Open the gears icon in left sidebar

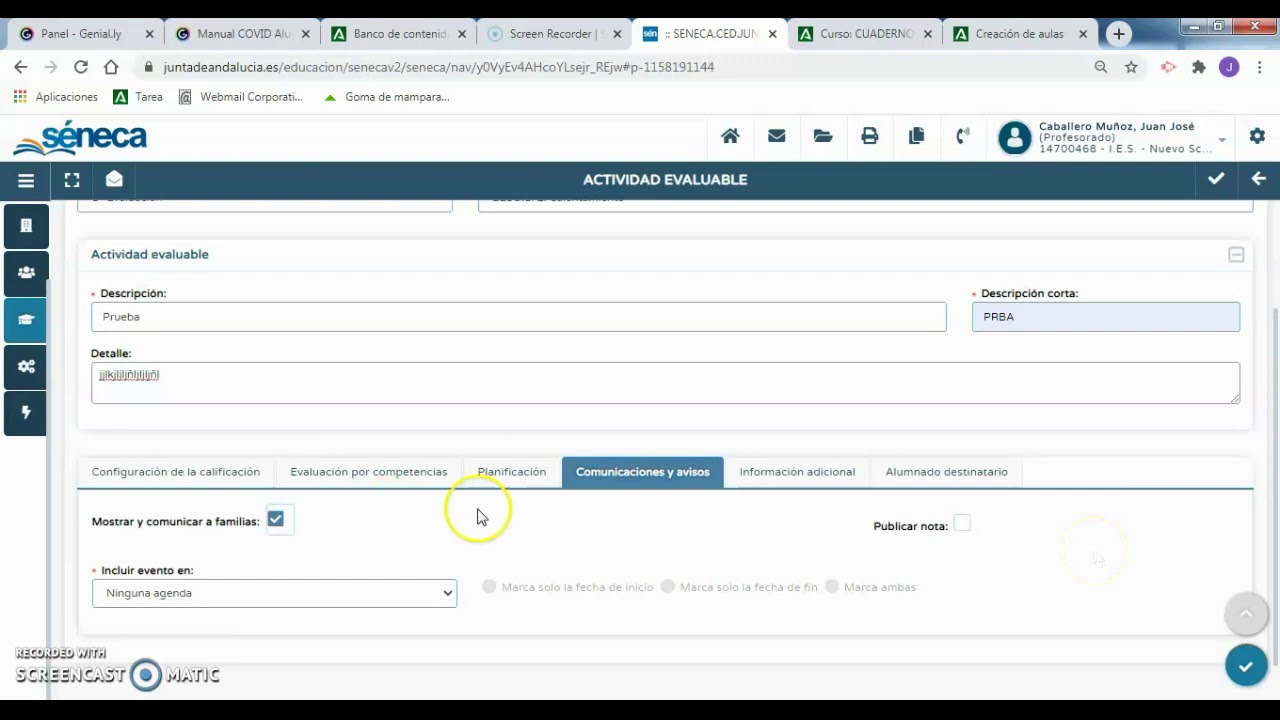coord(26,366)
